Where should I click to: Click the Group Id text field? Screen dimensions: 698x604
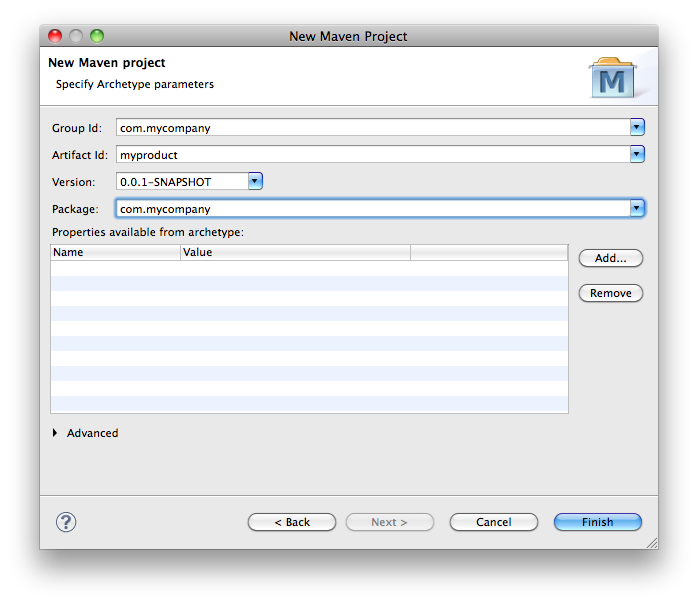(x=373, y=128)
